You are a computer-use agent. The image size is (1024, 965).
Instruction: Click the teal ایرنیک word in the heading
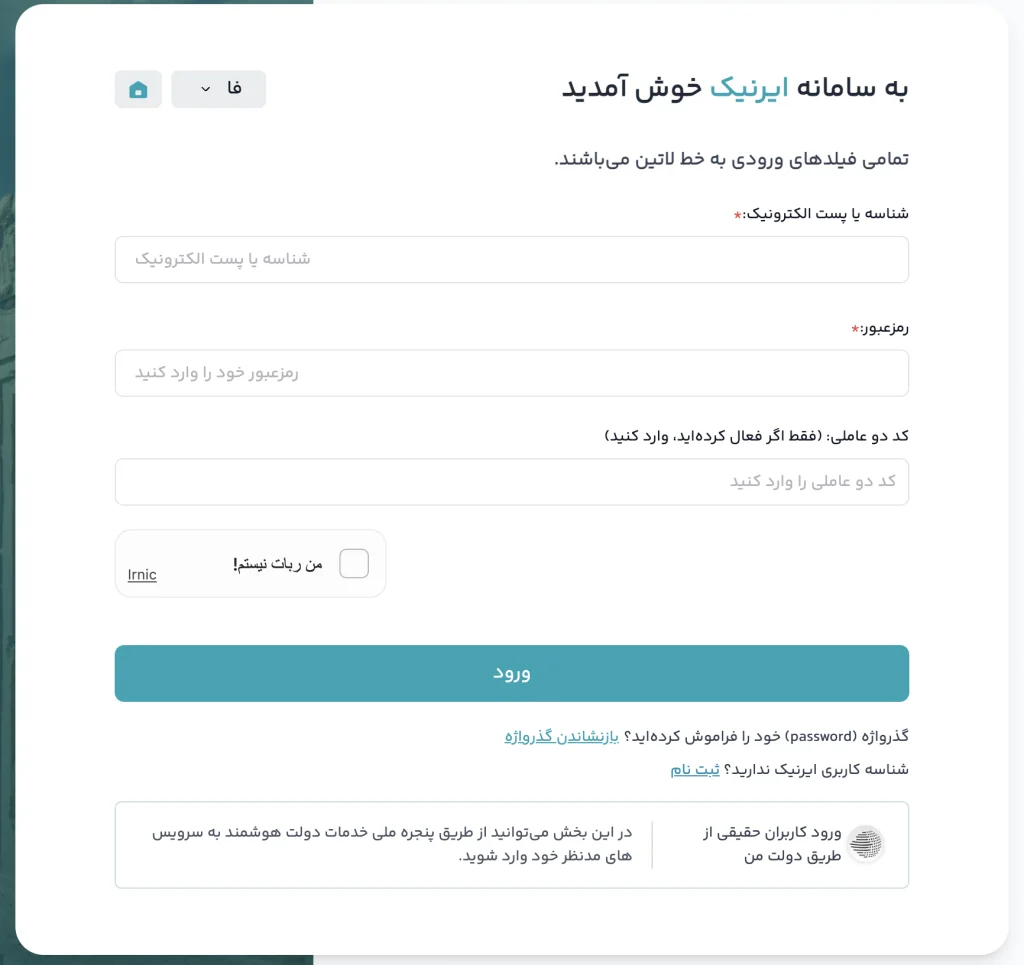pyautogui.click(x=749, y=88)
